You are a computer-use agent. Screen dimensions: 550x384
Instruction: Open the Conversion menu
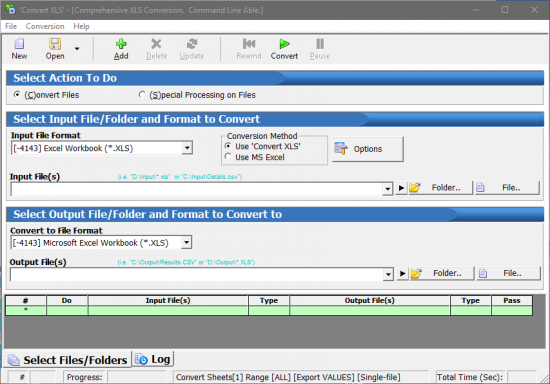[45, 26]
